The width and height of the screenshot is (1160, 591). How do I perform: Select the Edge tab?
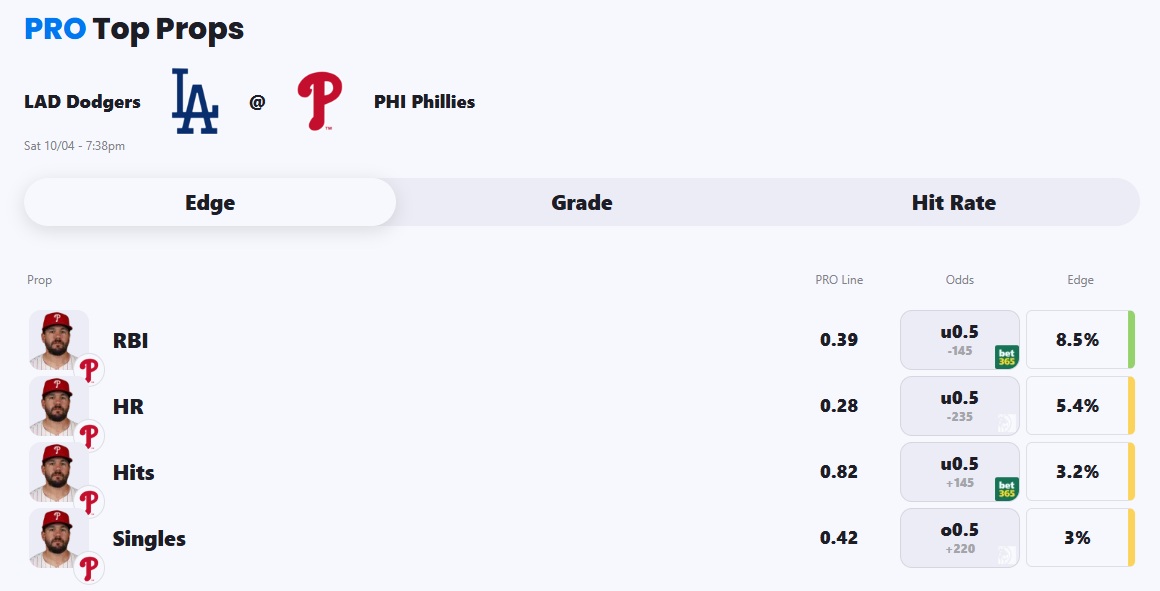(210, 203)
